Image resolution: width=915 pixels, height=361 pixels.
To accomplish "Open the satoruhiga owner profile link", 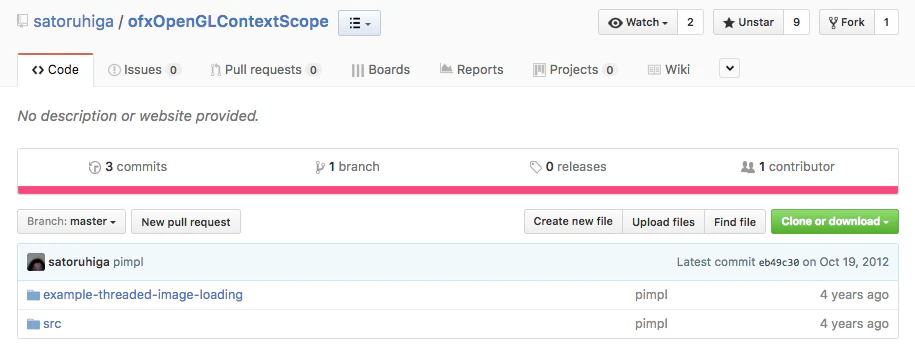I will point(73,22).
